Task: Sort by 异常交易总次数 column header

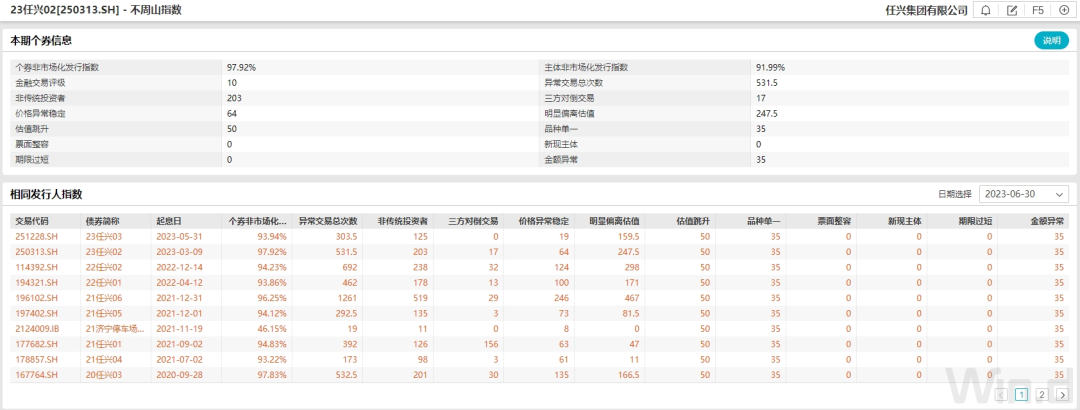Action: click(327, 221)
